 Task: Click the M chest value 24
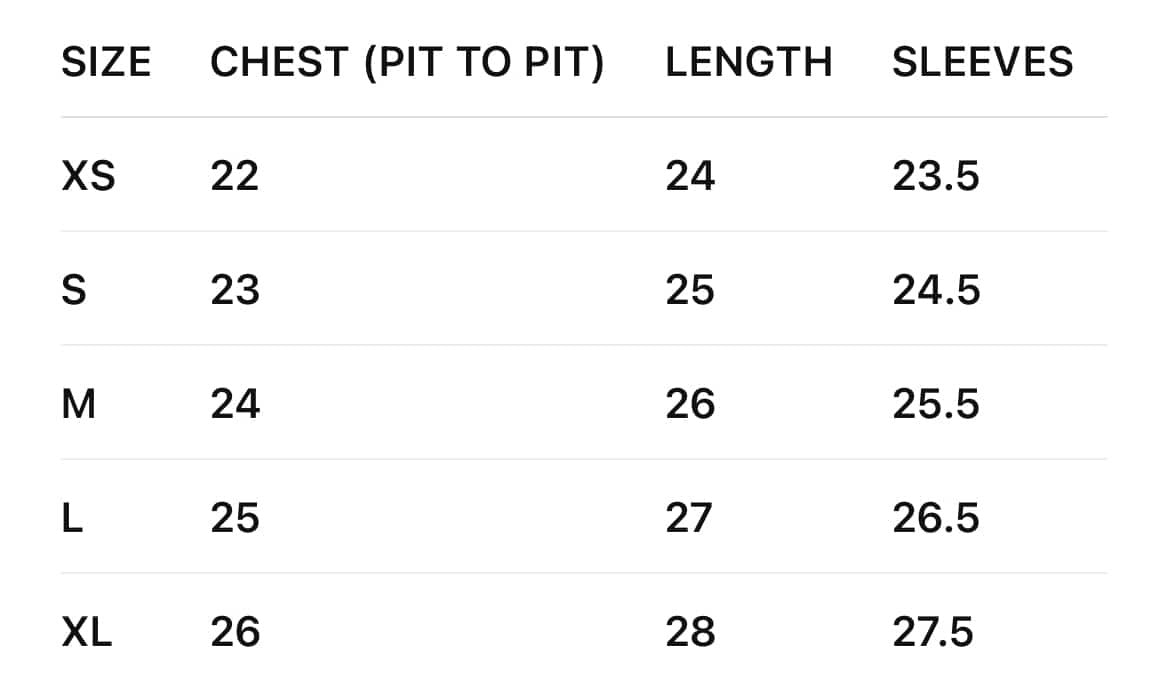(235, 405)
